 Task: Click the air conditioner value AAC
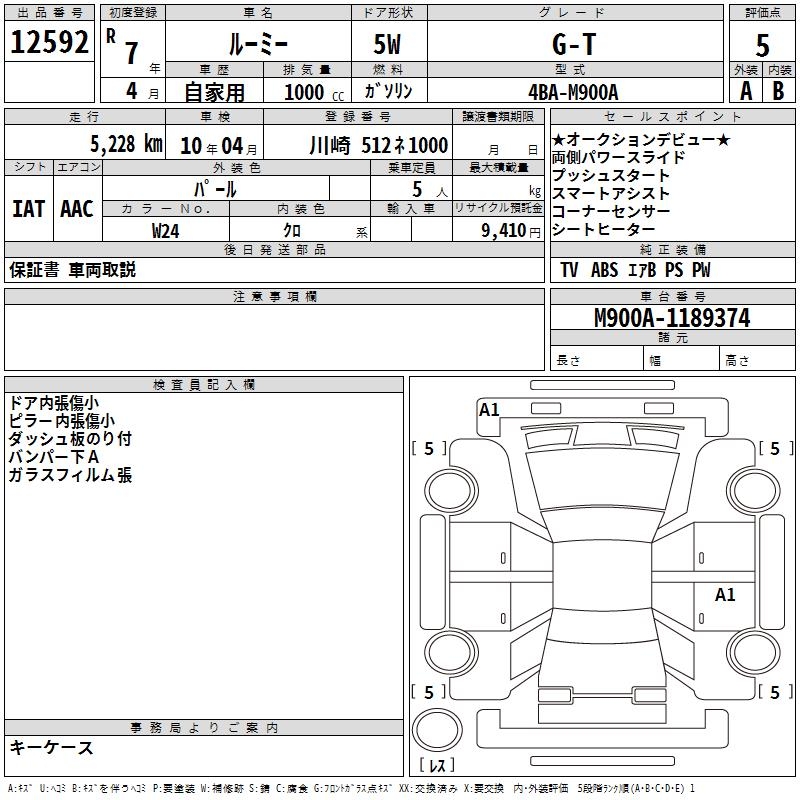pyautogui.click(x=77, y=209)
